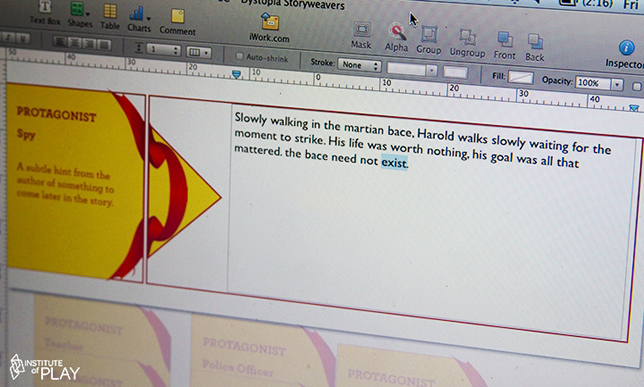Screen dimensions: 644x387
Task: Click the right blue indent marker on ruler
Action: pos(634,108)
